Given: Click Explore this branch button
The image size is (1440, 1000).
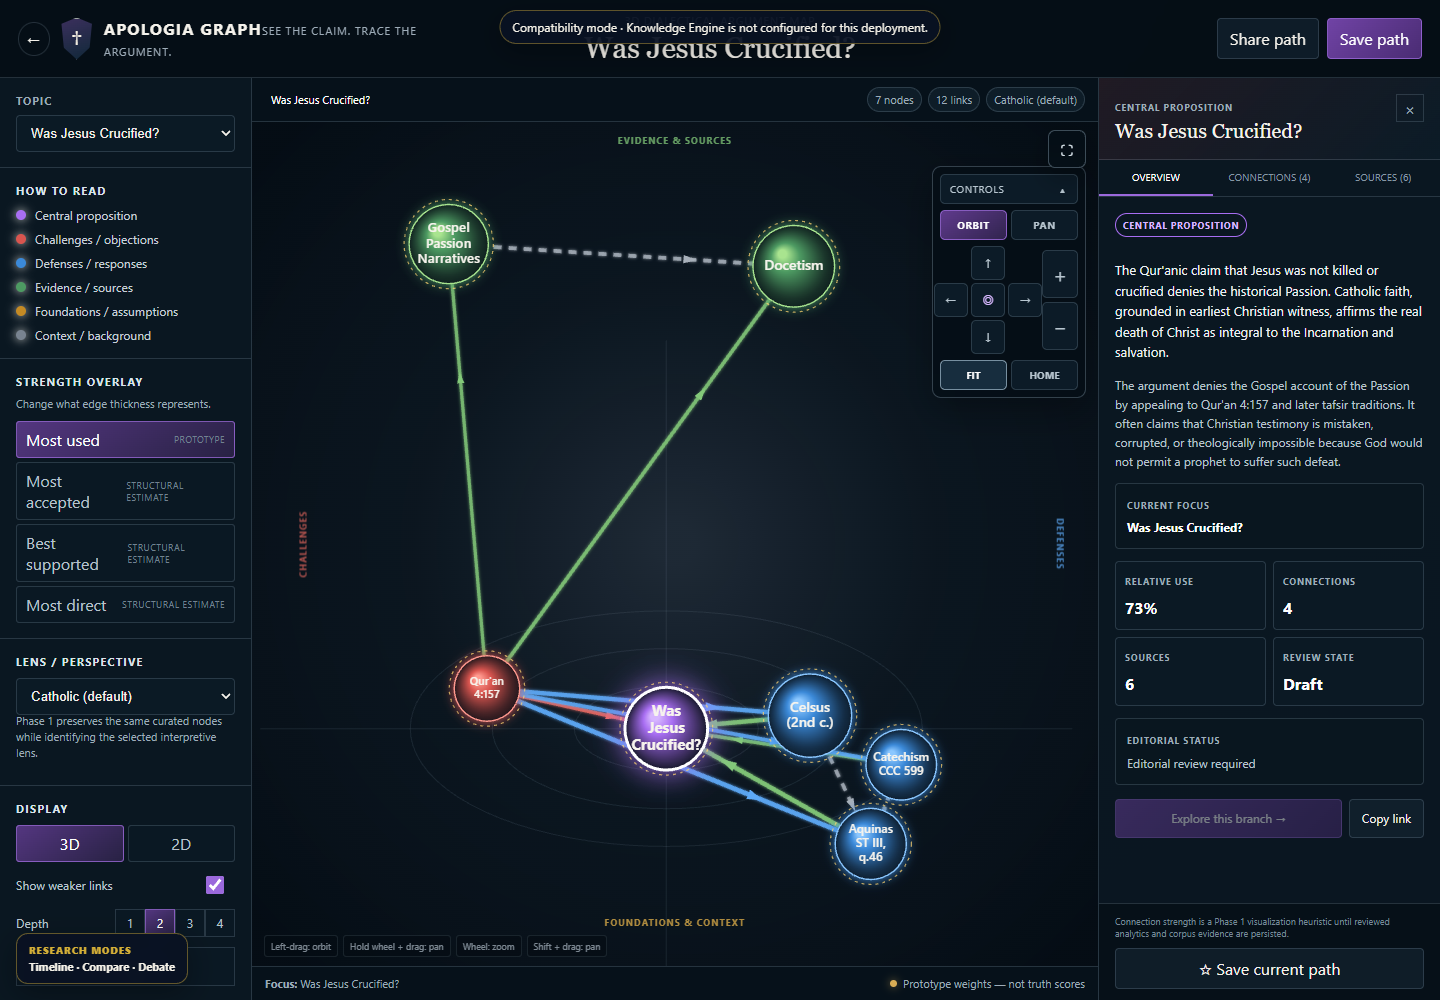Looking at the screenshot, I should [x=1228, y=819].
